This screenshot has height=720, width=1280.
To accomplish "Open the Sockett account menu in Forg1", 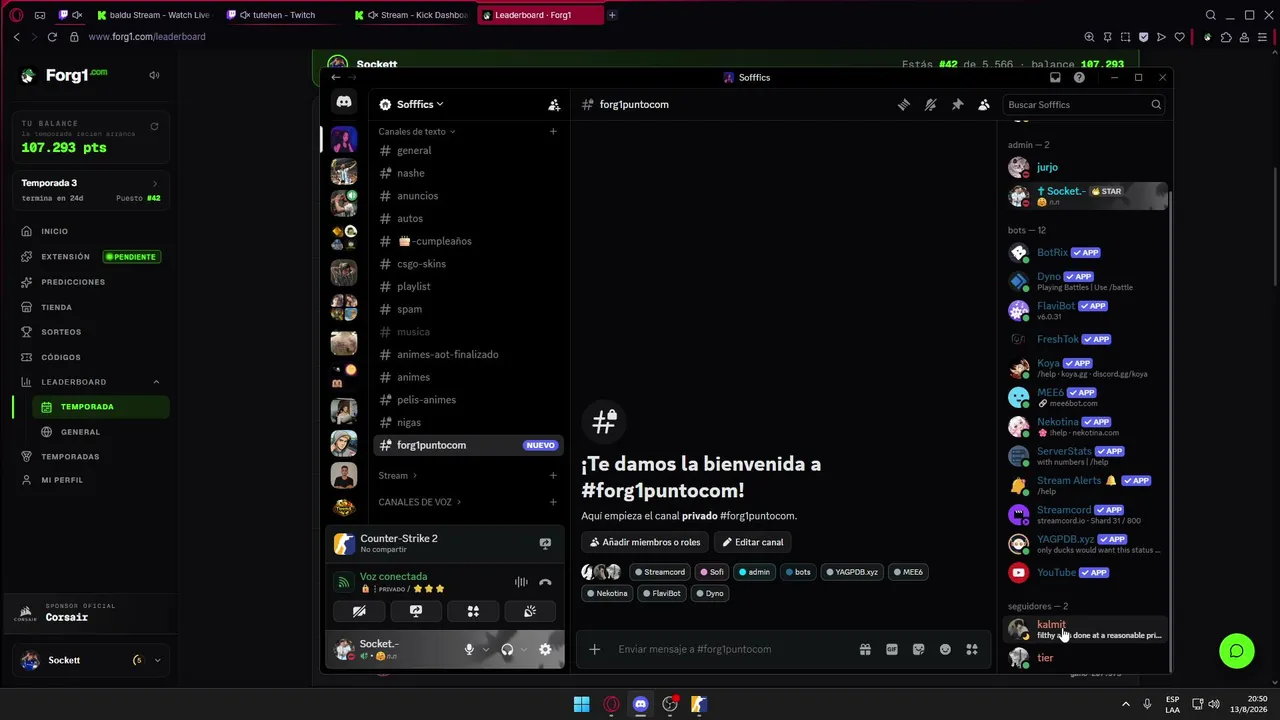I will (91, 660).
